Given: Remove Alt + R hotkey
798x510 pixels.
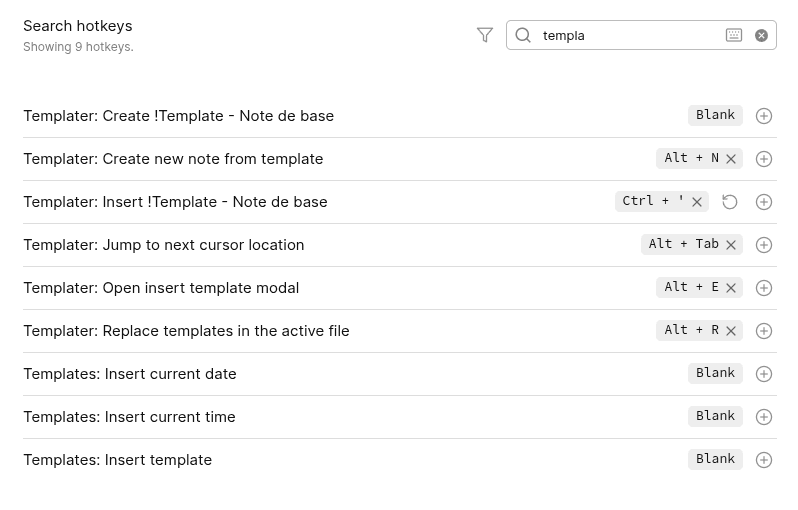Looking at the screenshot, I should 731,331.
